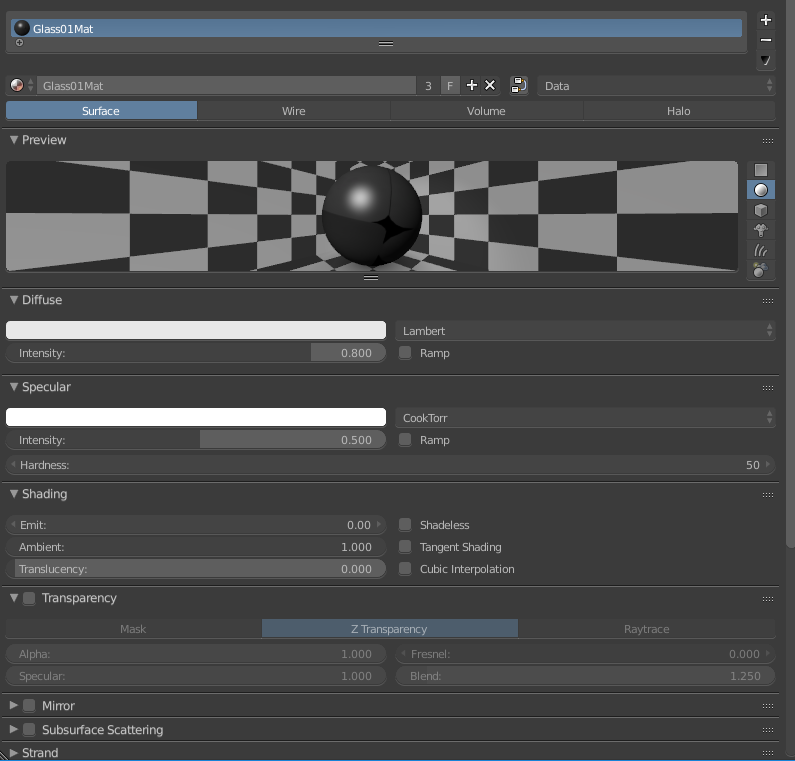Viewport: 795px width, 761px height.
Task: Open the material specials down-arrow menu
Action: coord(766,60)
